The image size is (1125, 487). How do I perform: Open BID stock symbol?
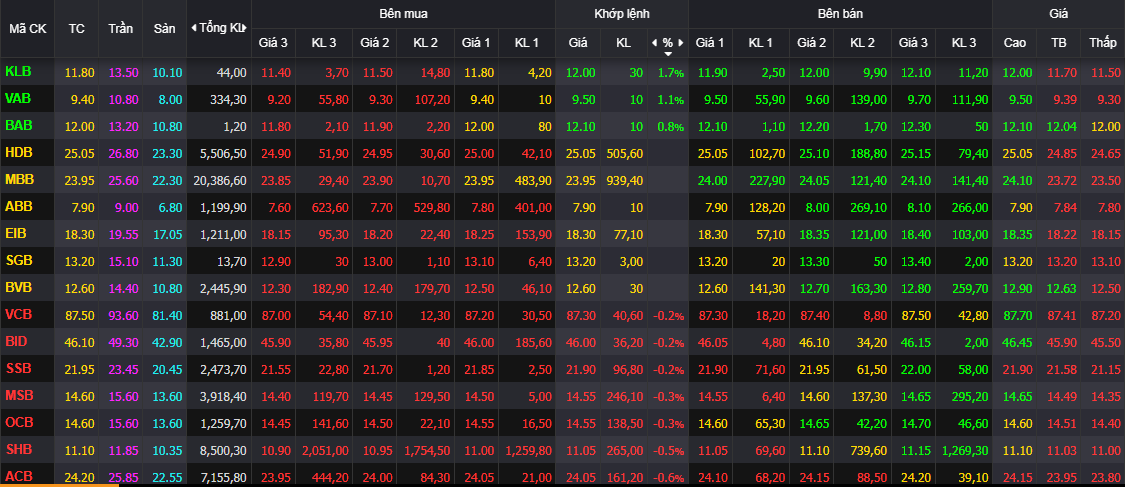(x=16, y=341)
